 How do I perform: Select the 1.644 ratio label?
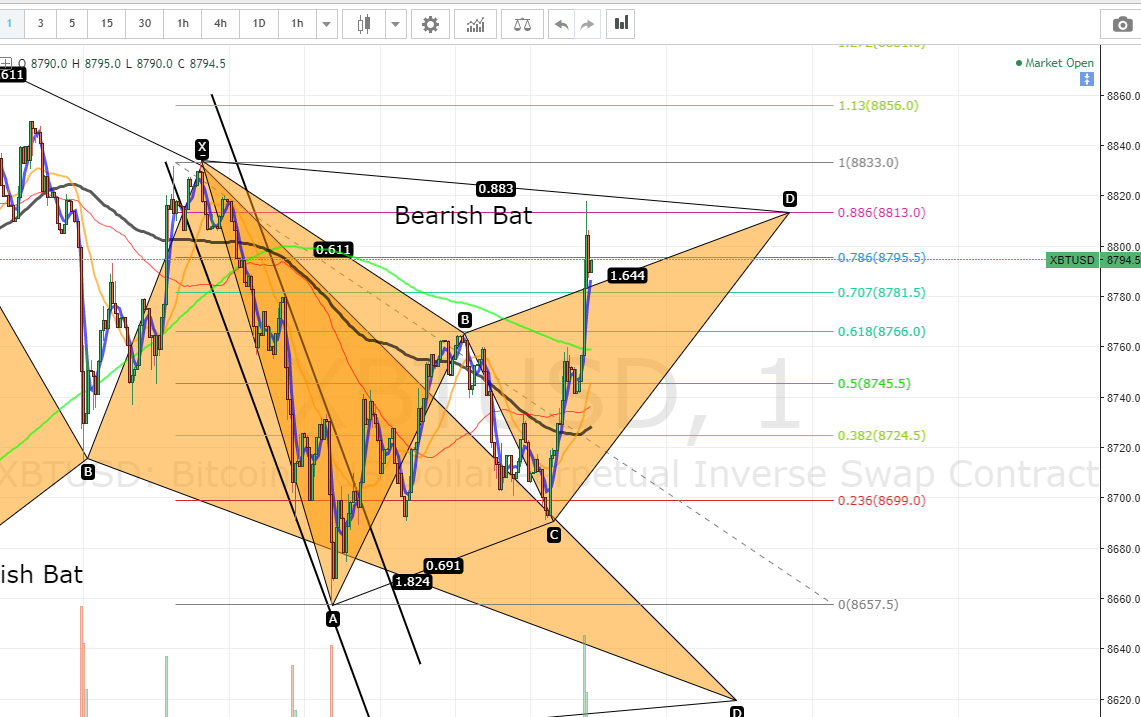coord(627,276)
